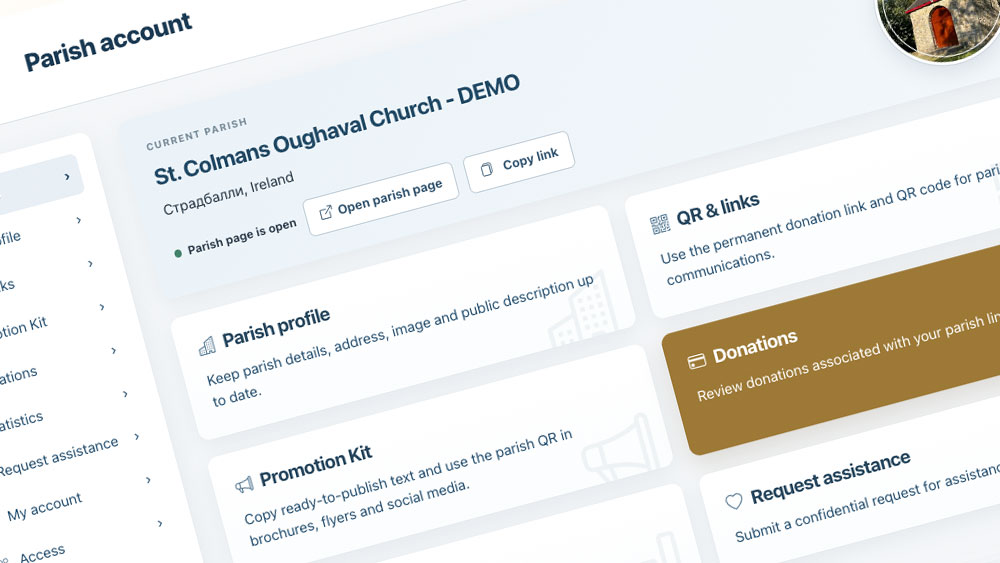Image resolution: width=1000 pixels, height=563 pixels.
Task: Select the Promotion Kit sidebar item
Action: [x=23, y=328]
